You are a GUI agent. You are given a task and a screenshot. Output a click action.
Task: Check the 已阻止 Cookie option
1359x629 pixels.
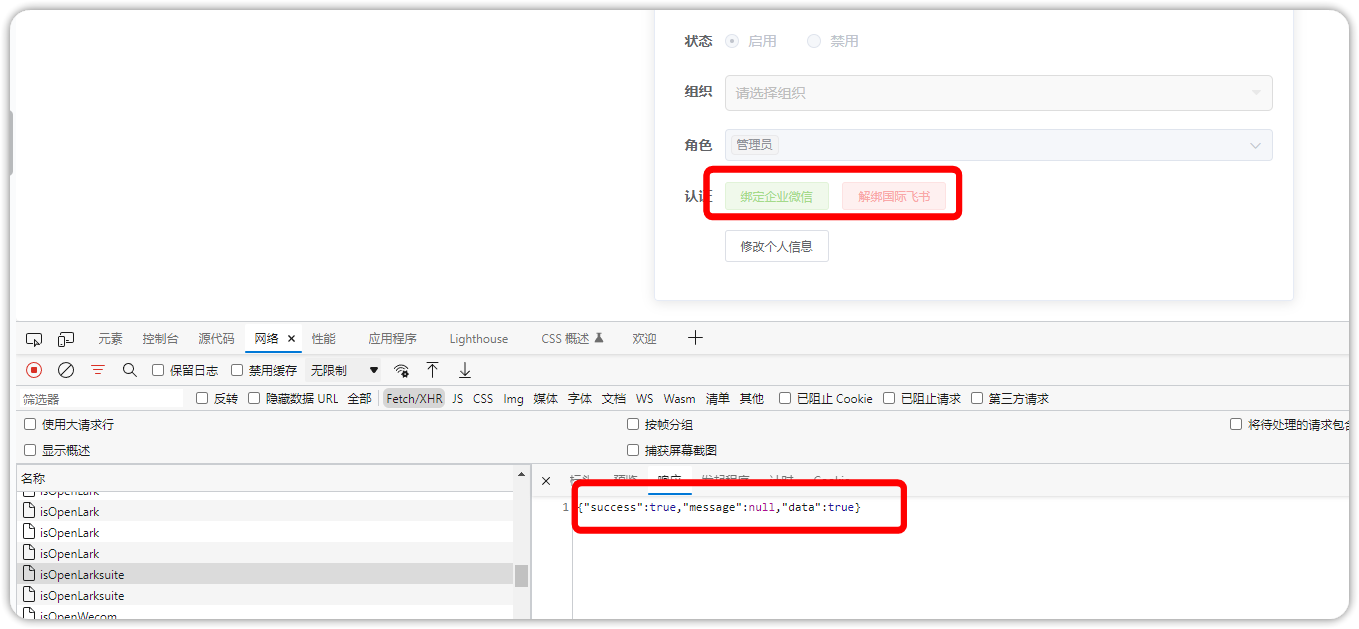tap(785, 398)
